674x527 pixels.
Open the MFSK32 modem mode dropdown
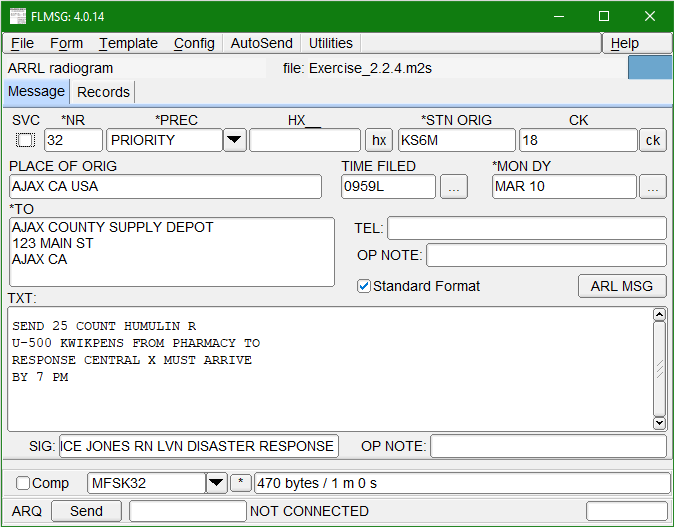(216, 484)
